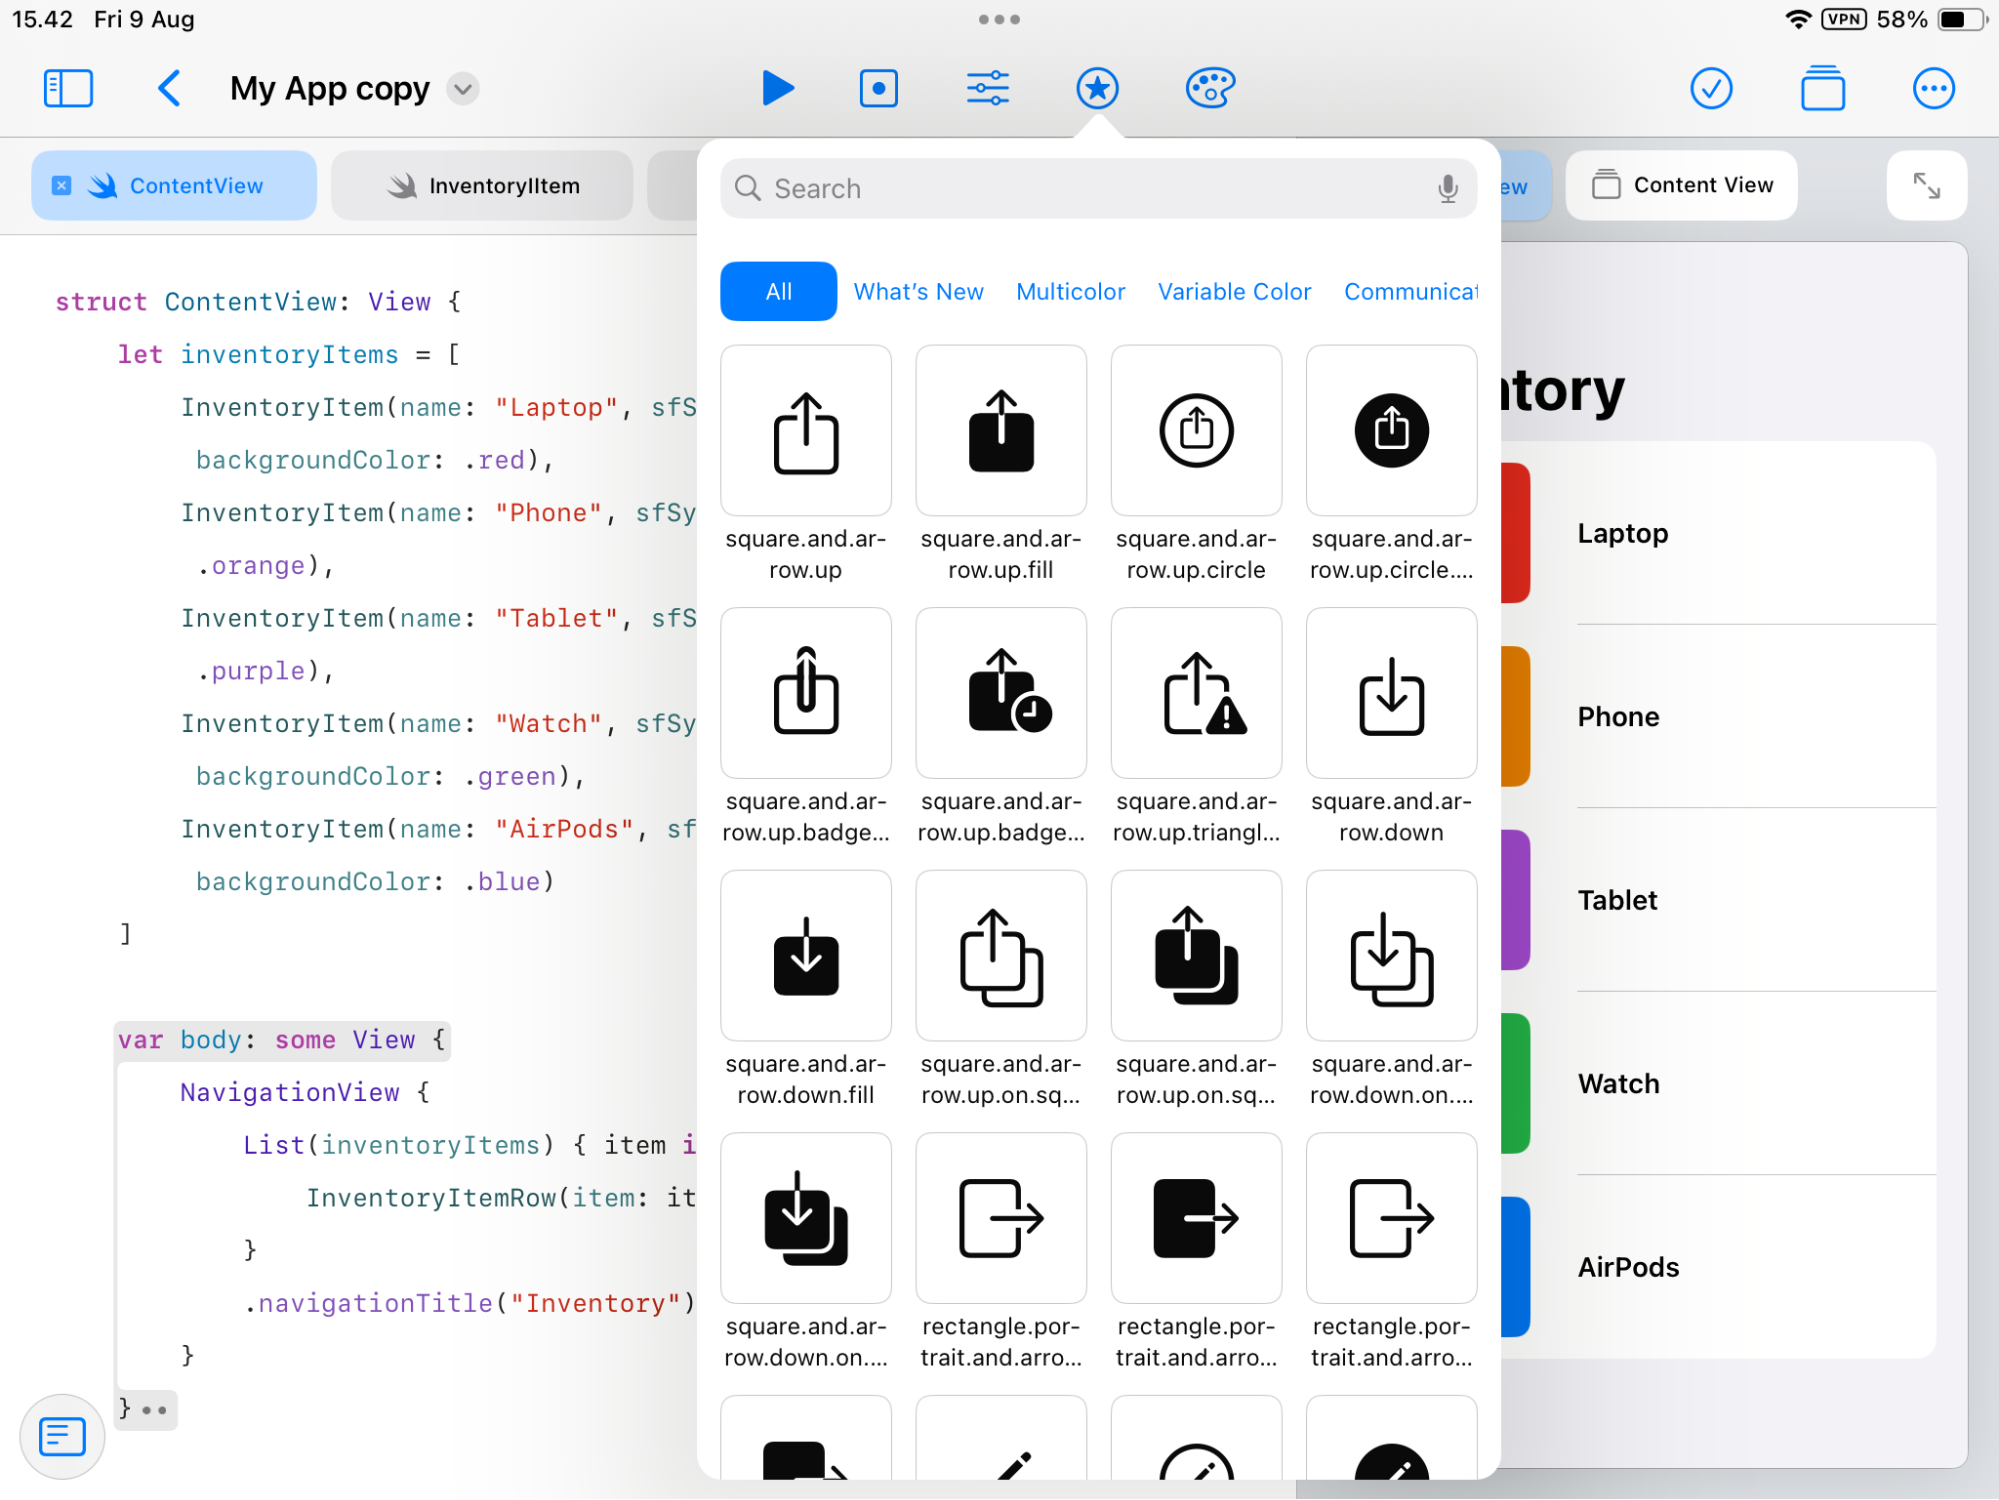Screen dimensions: 1999x1500
Task: Toggle the left sidebar panel
Action: 68,88
